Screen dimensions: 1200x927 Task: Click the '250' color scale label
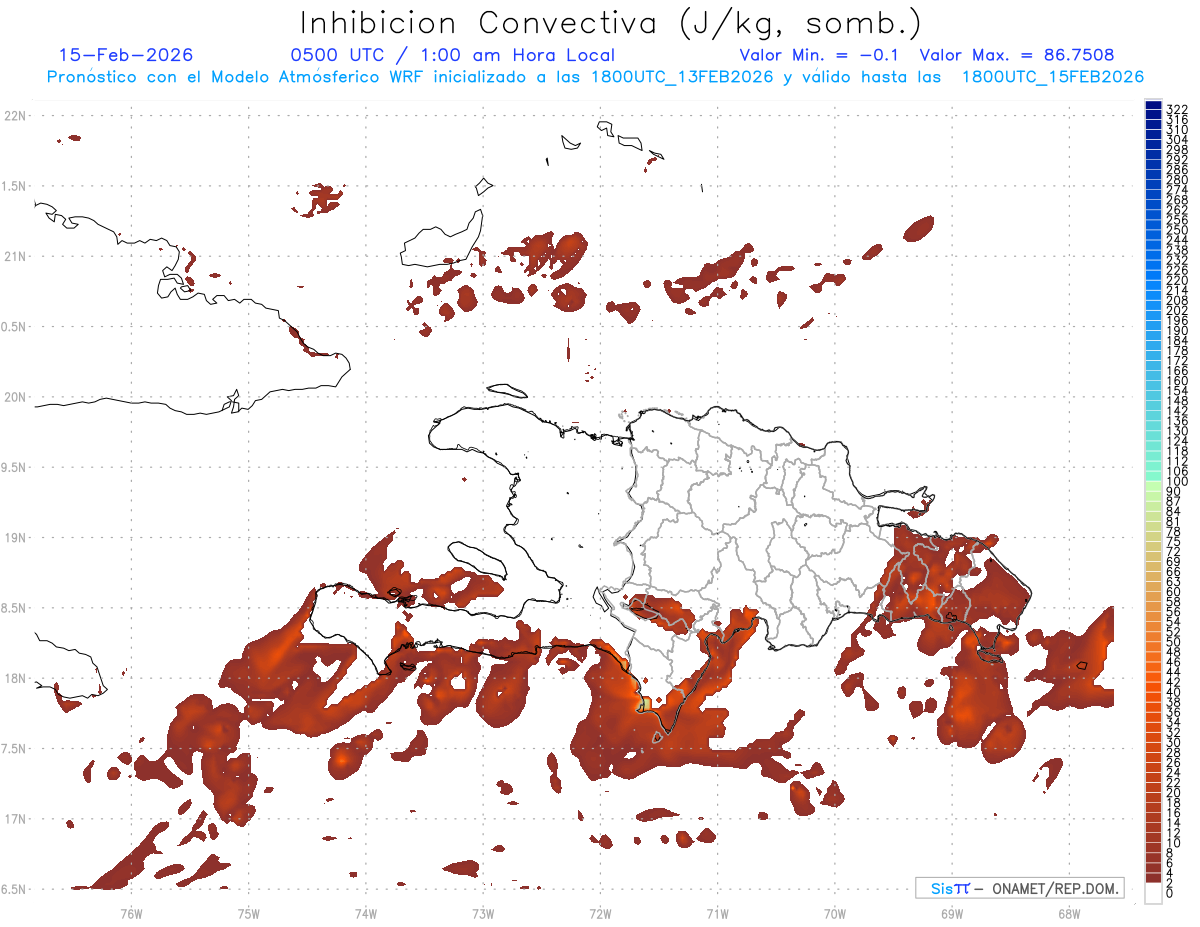click(x=1177, y=230)
